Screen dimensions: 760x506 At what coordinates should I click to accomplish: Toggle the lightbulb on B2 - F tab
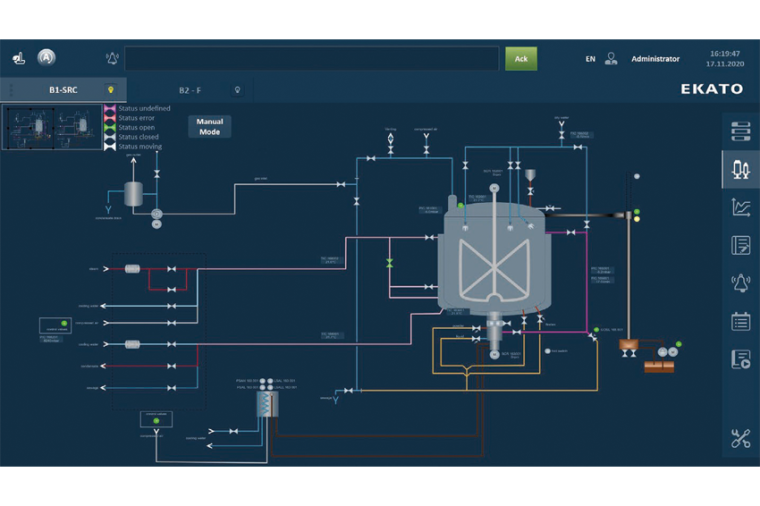tap(237, 89)
